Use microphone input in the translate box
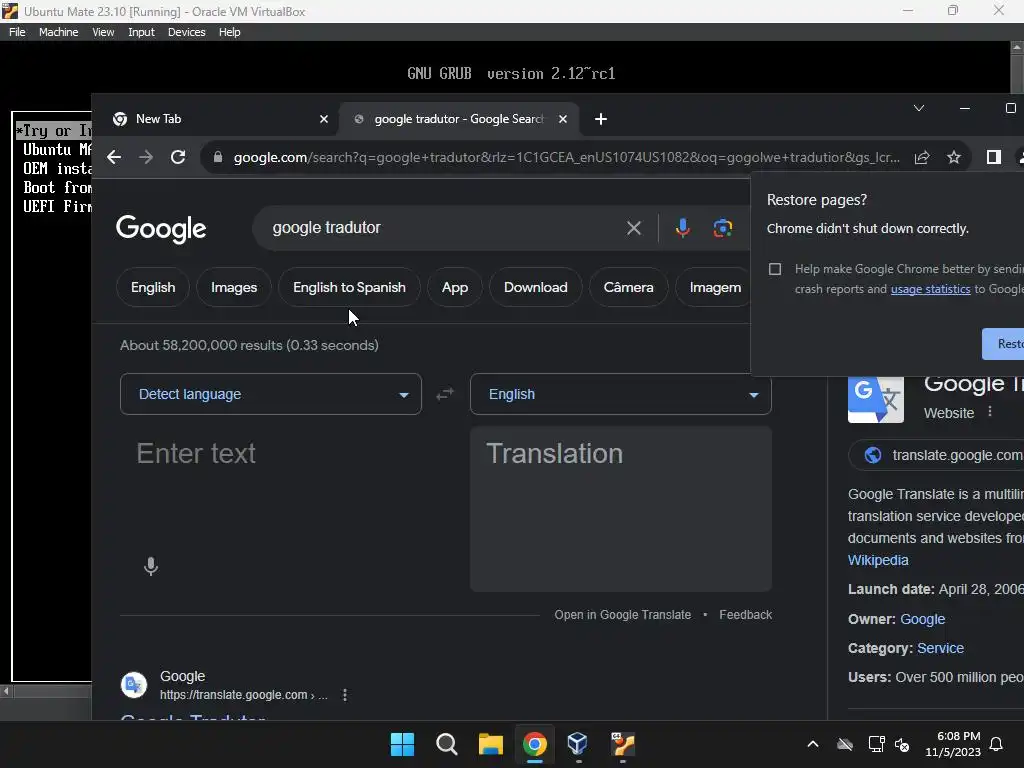1024x768 pixels. 151,566
